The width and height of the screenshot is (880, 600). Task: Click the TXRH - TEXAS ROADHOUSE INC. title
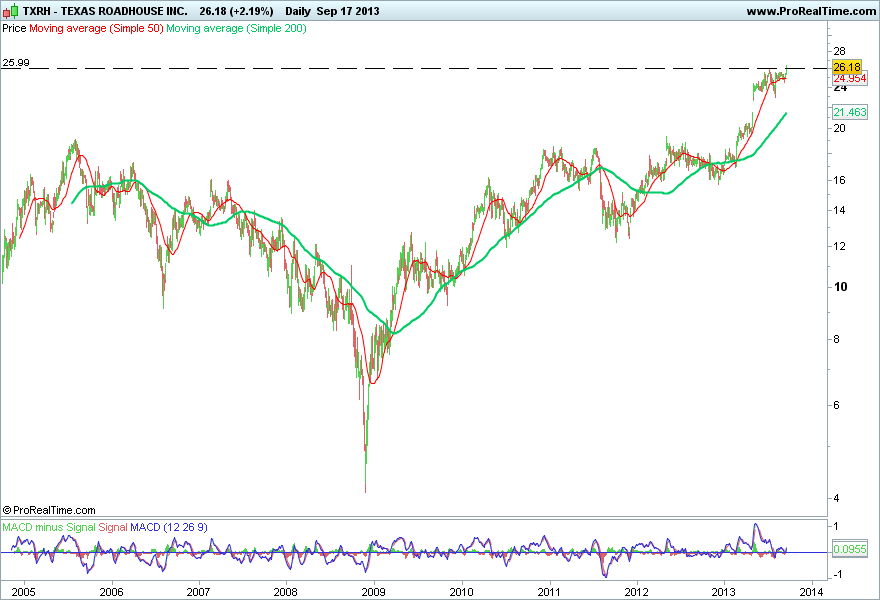coord(105,11)
